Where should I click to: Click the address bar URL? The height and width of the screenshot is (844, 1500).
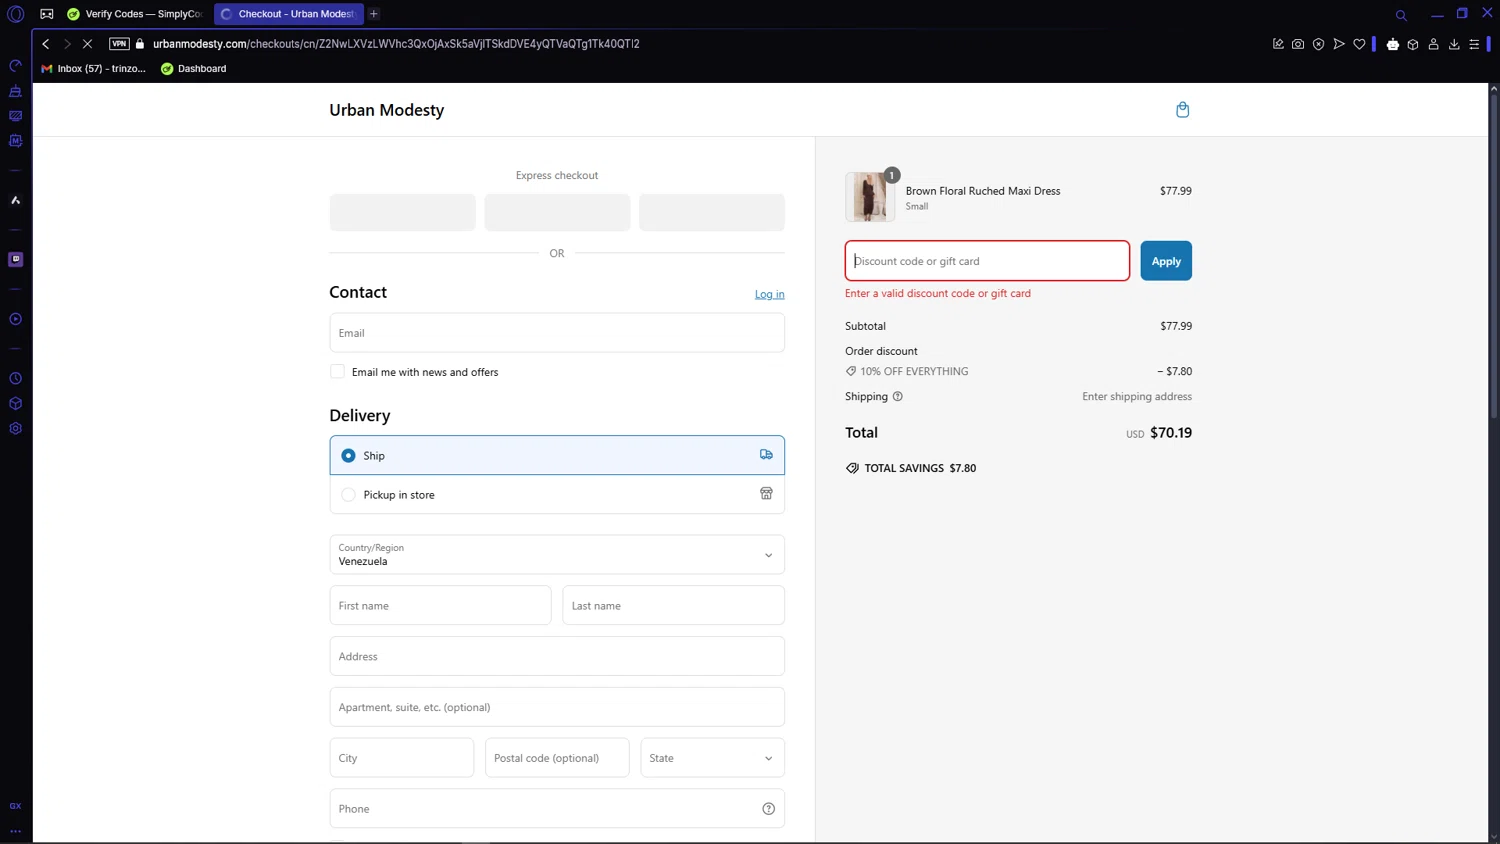point(396,44)
